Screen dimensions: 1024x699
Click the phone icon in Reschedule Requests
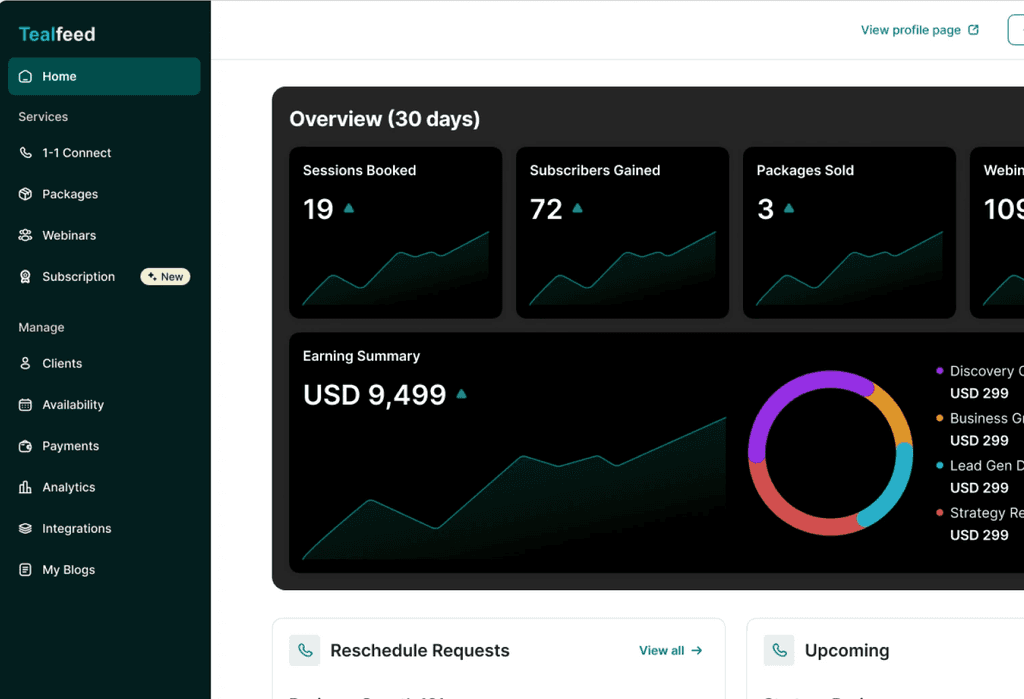305,650
